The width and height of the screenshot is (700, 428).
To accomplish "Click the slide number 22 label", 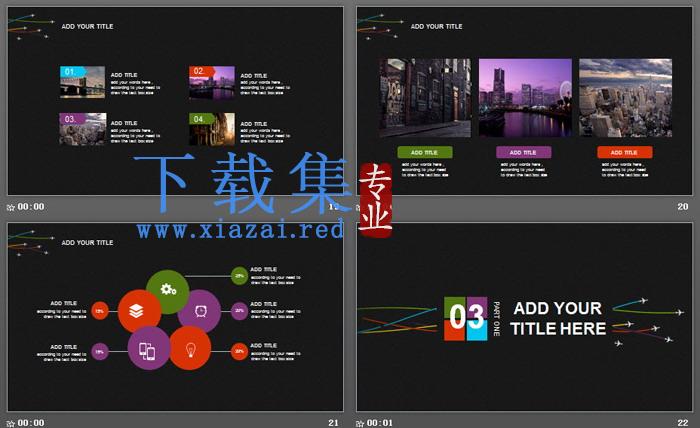I will click(683, 423).
